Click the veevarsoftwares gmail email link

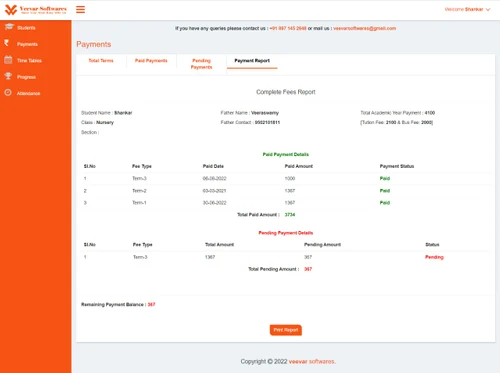pos(365,28)
